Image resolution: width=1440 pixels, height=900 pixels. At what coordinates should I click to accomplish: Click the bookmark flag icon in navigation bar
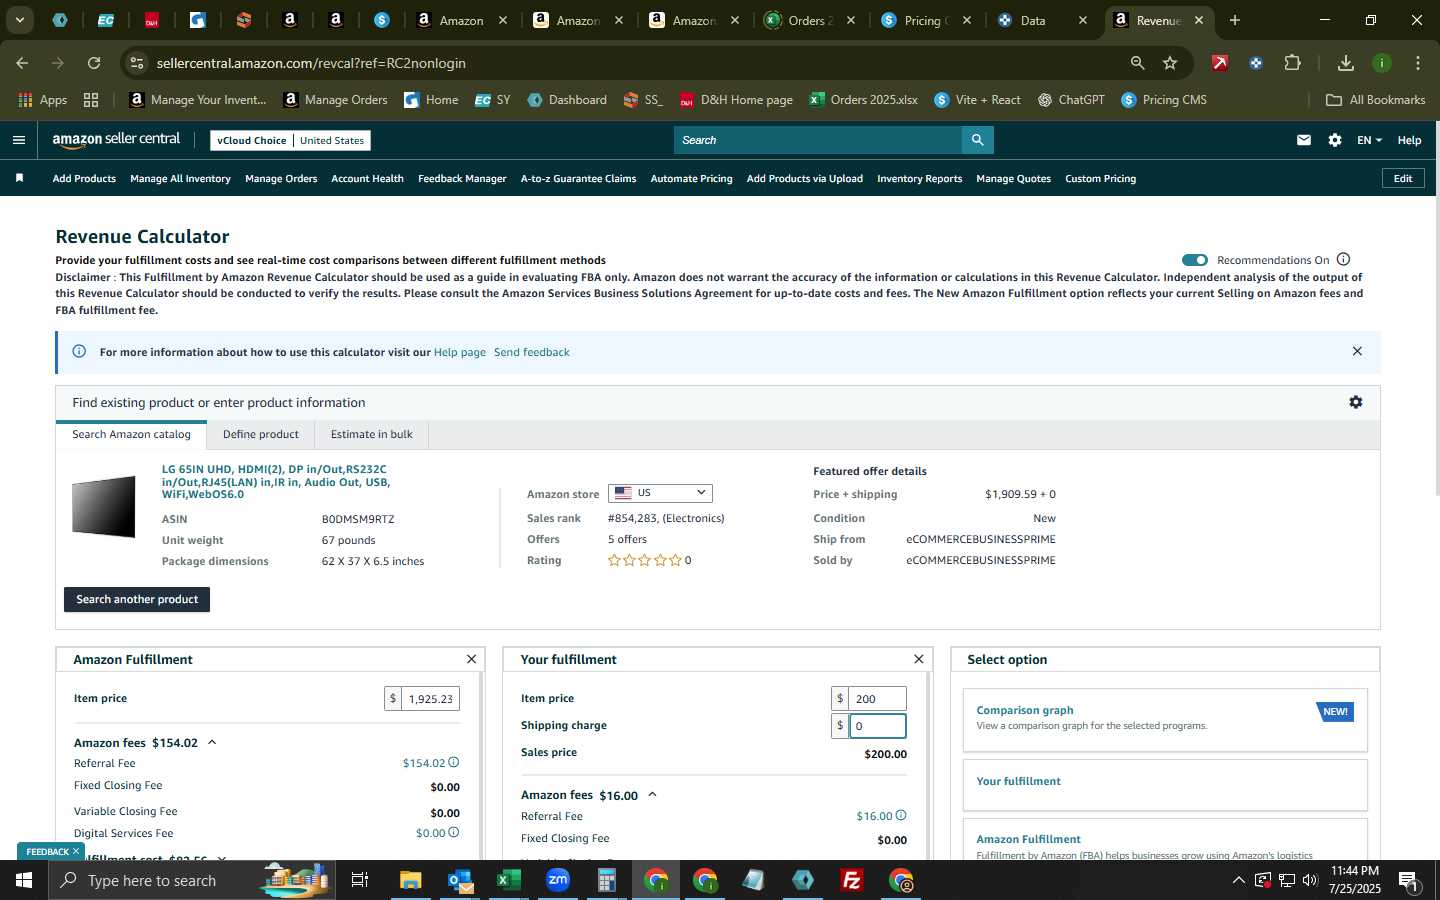coord(19,178)
